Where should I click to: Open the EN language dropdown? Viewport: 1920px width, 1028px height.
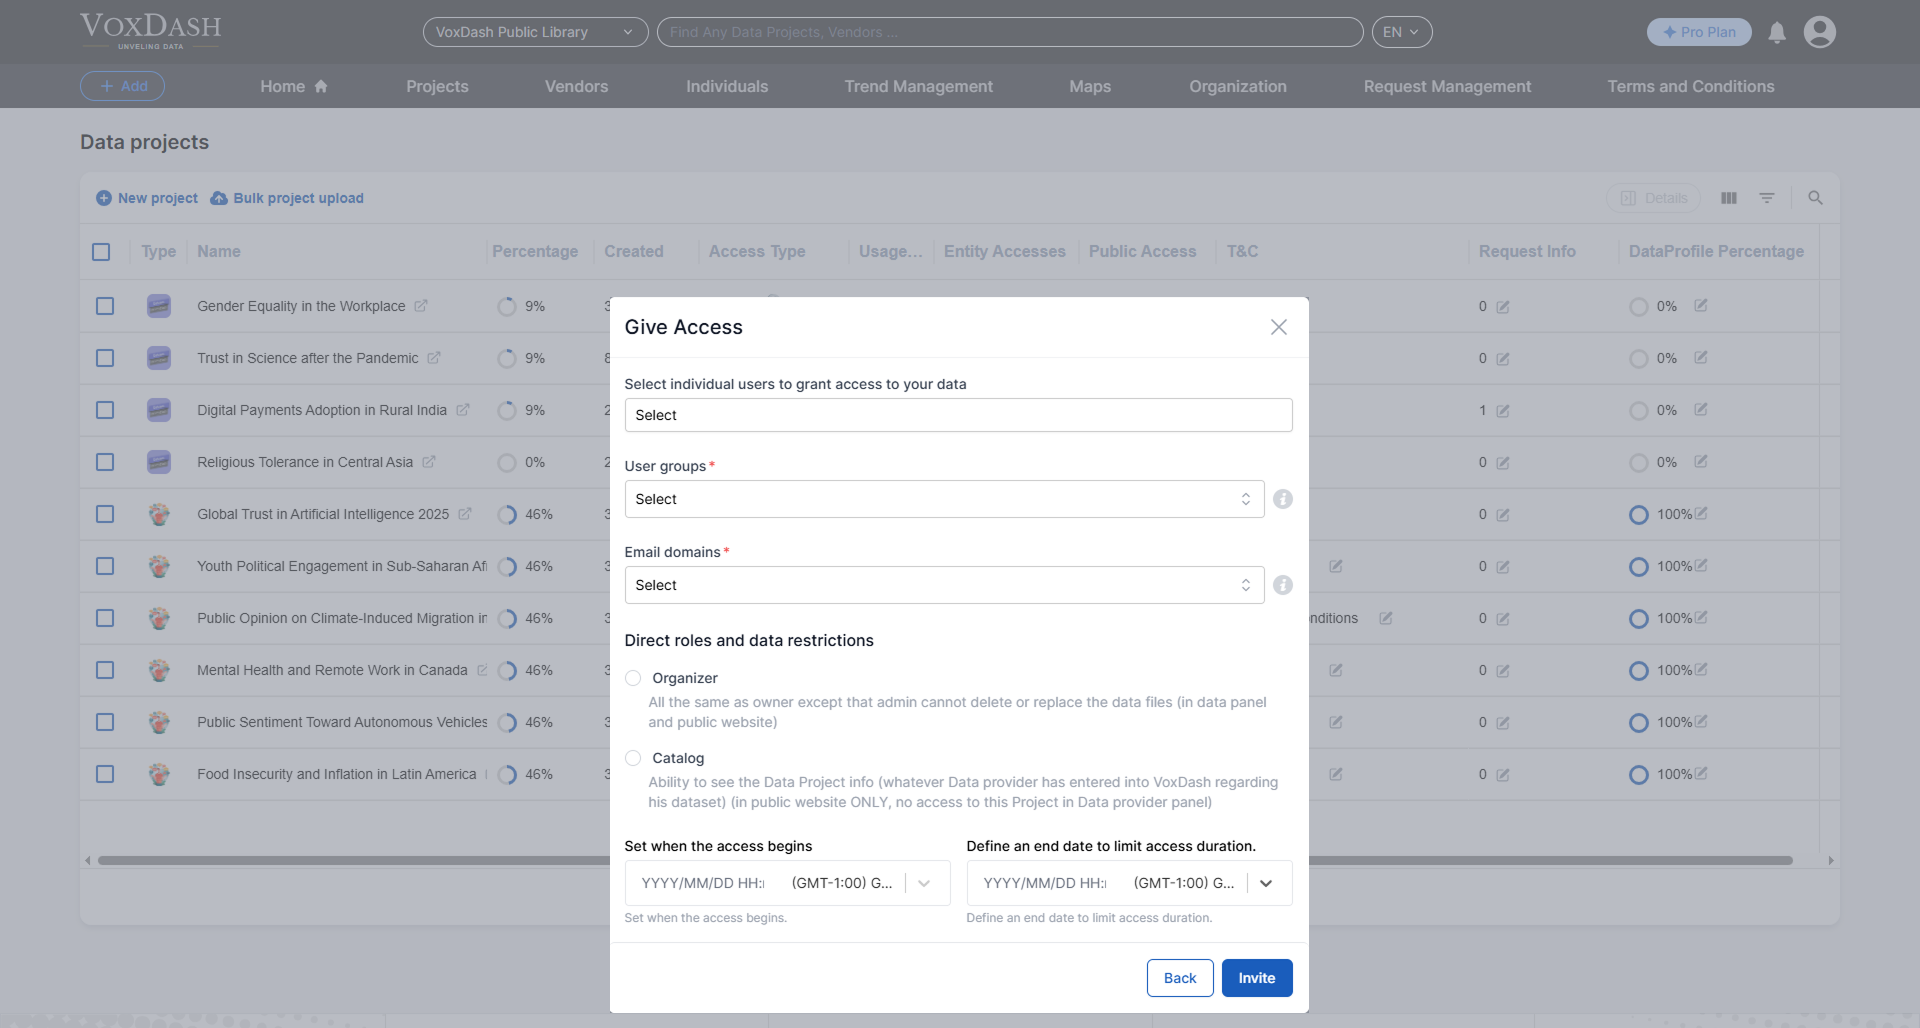[1401, 32]
